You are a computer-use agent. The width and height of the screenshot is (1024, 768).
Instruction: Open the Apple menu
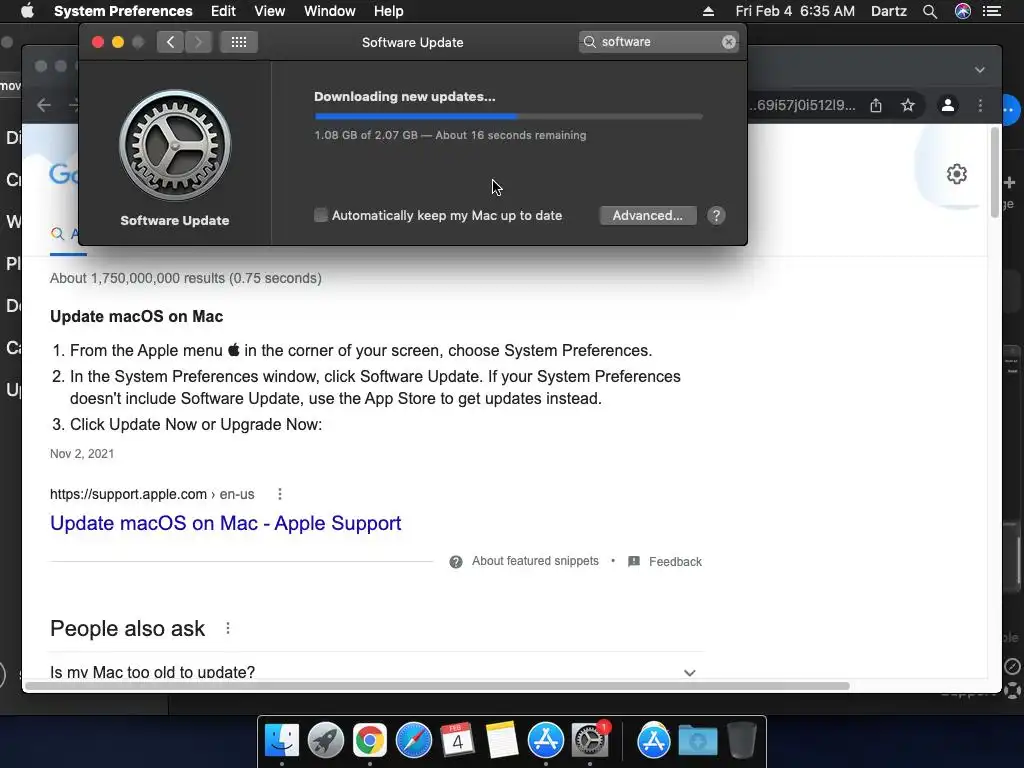(27, 11)
